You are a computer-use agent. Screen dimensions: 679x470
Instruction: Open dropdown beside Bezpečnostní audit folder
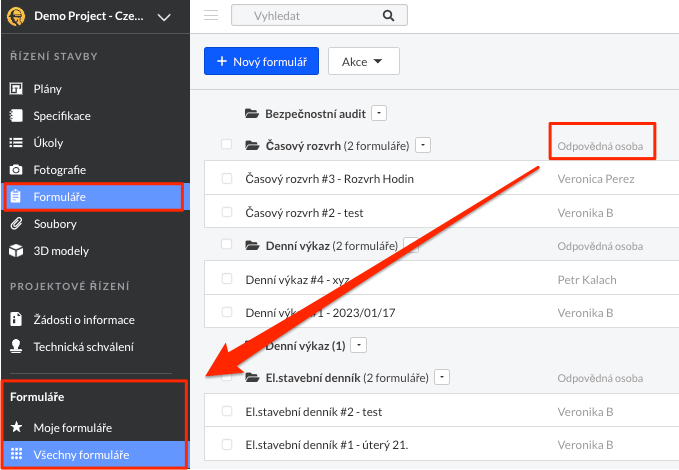(x=379, y=114)
